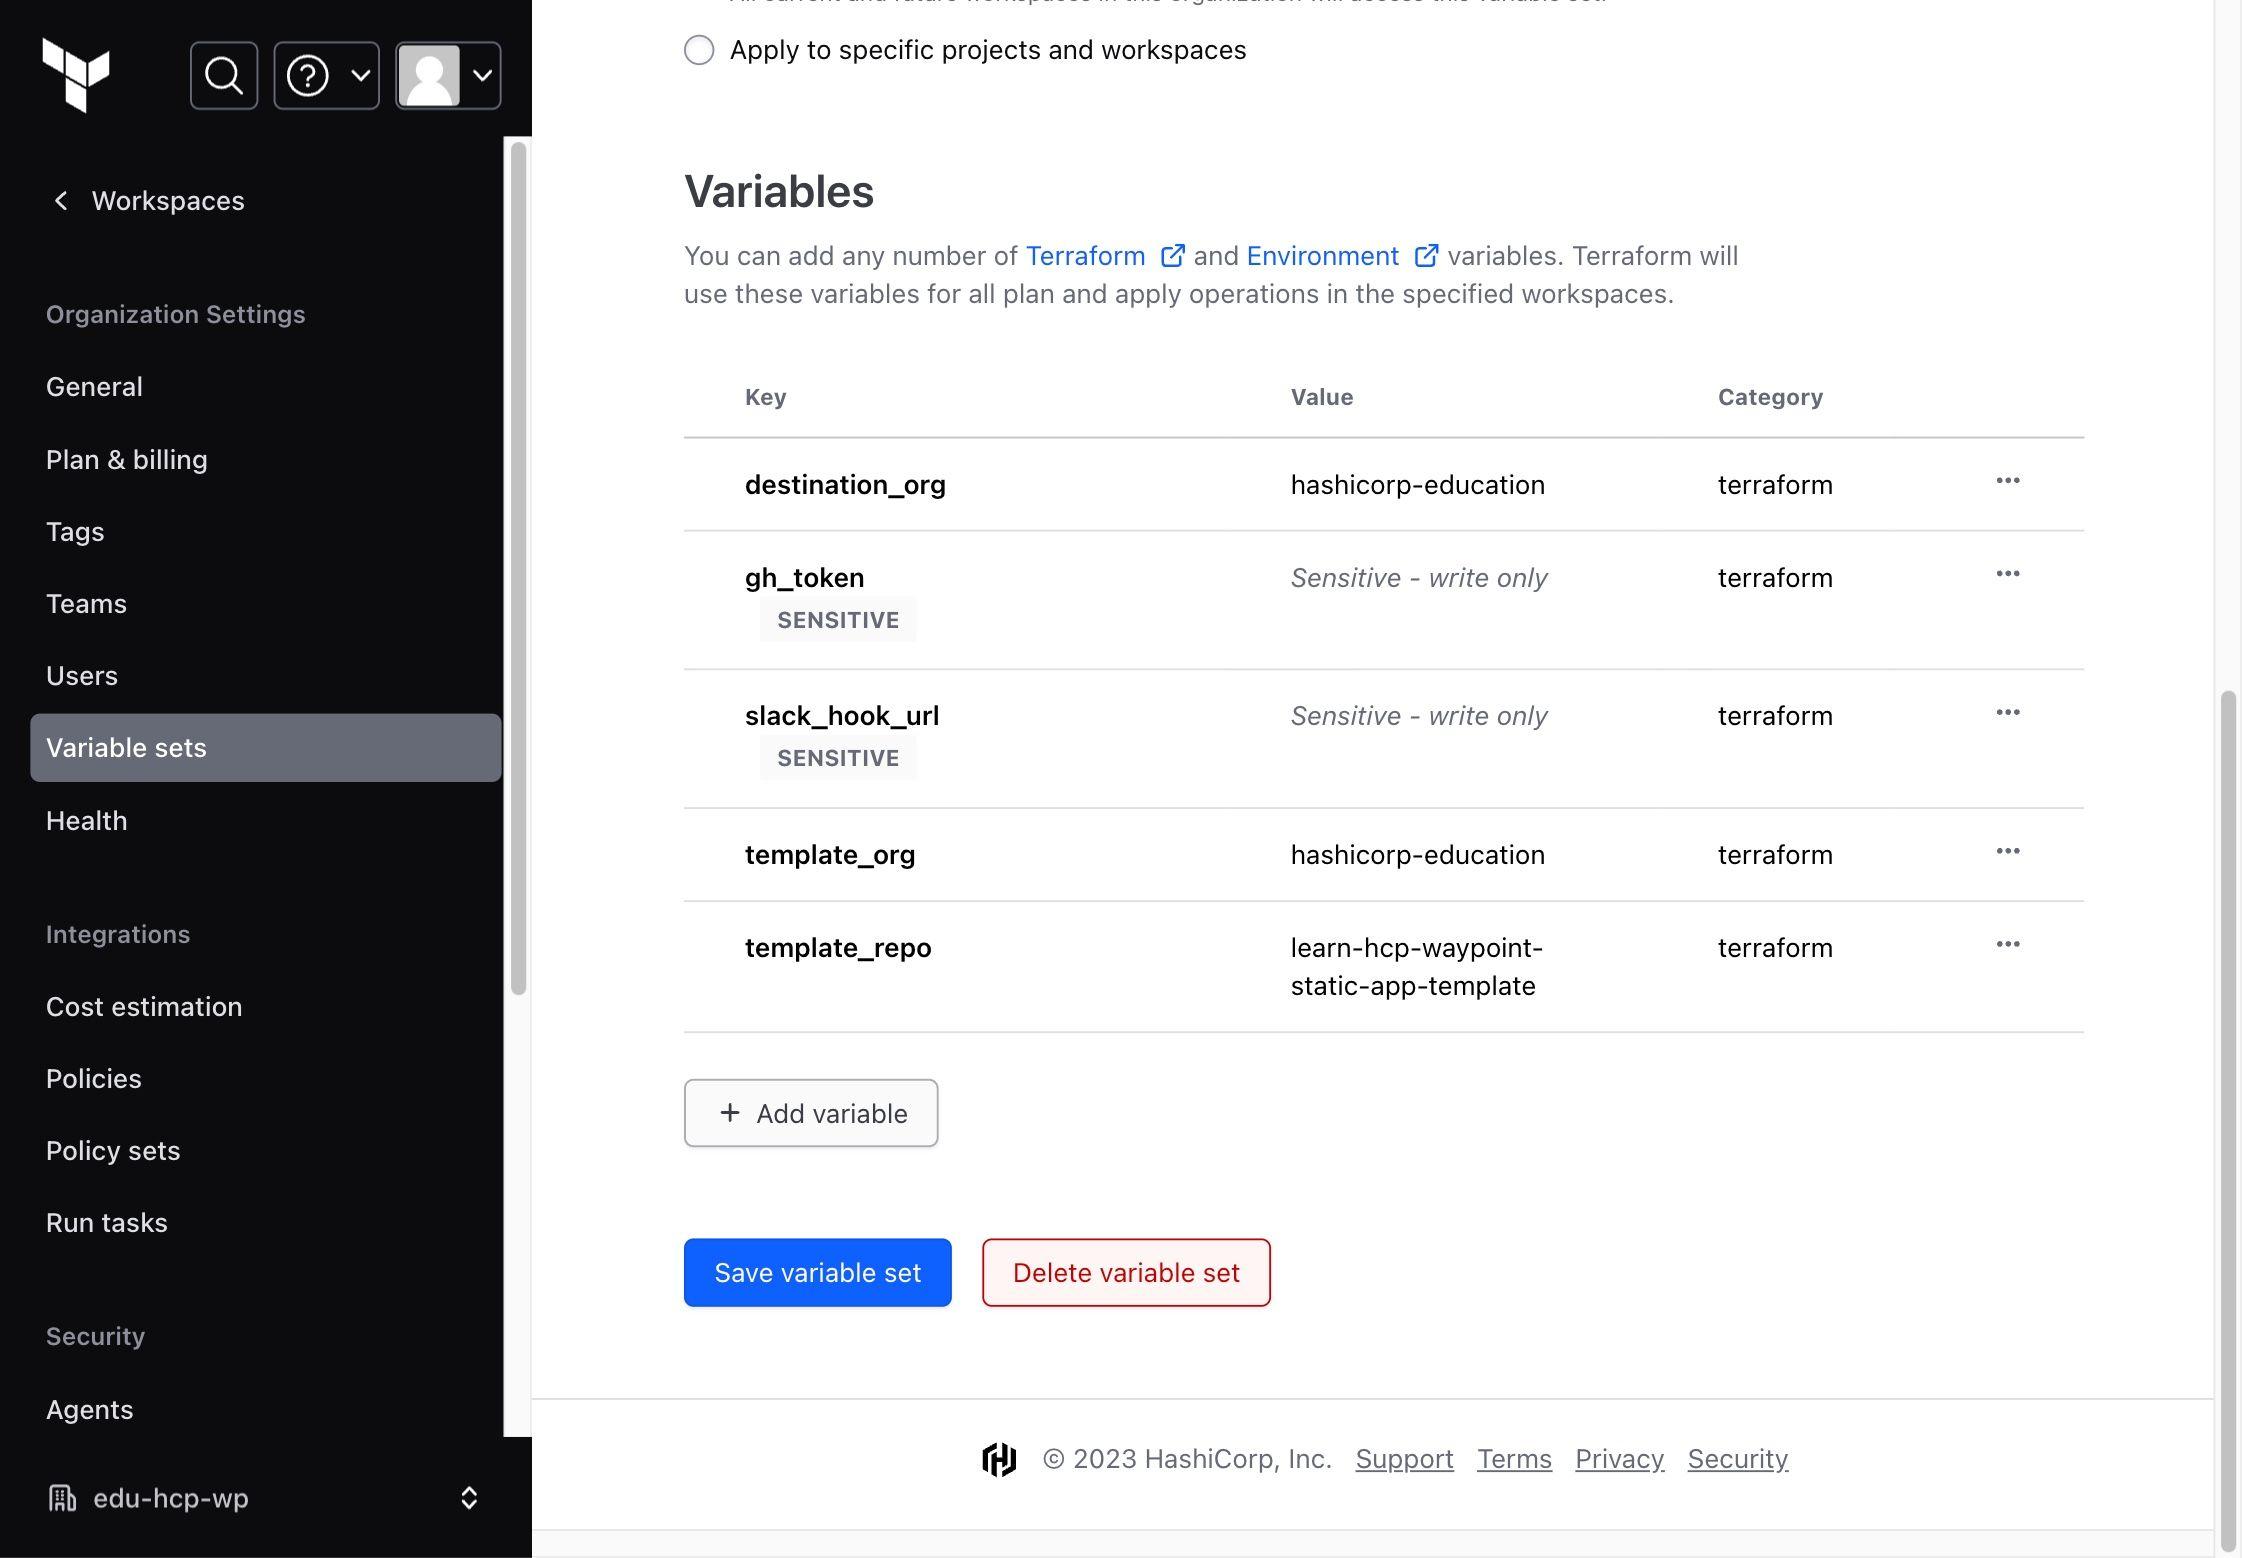Click the destination_org key
The image size is (2242, 1558).
point(845,485)
